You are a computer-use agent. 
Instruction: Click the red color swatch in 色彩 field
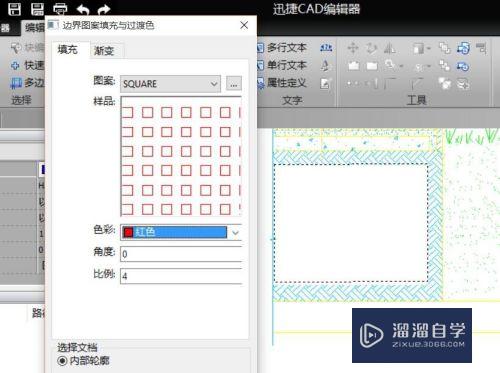(x=128, y=232)
